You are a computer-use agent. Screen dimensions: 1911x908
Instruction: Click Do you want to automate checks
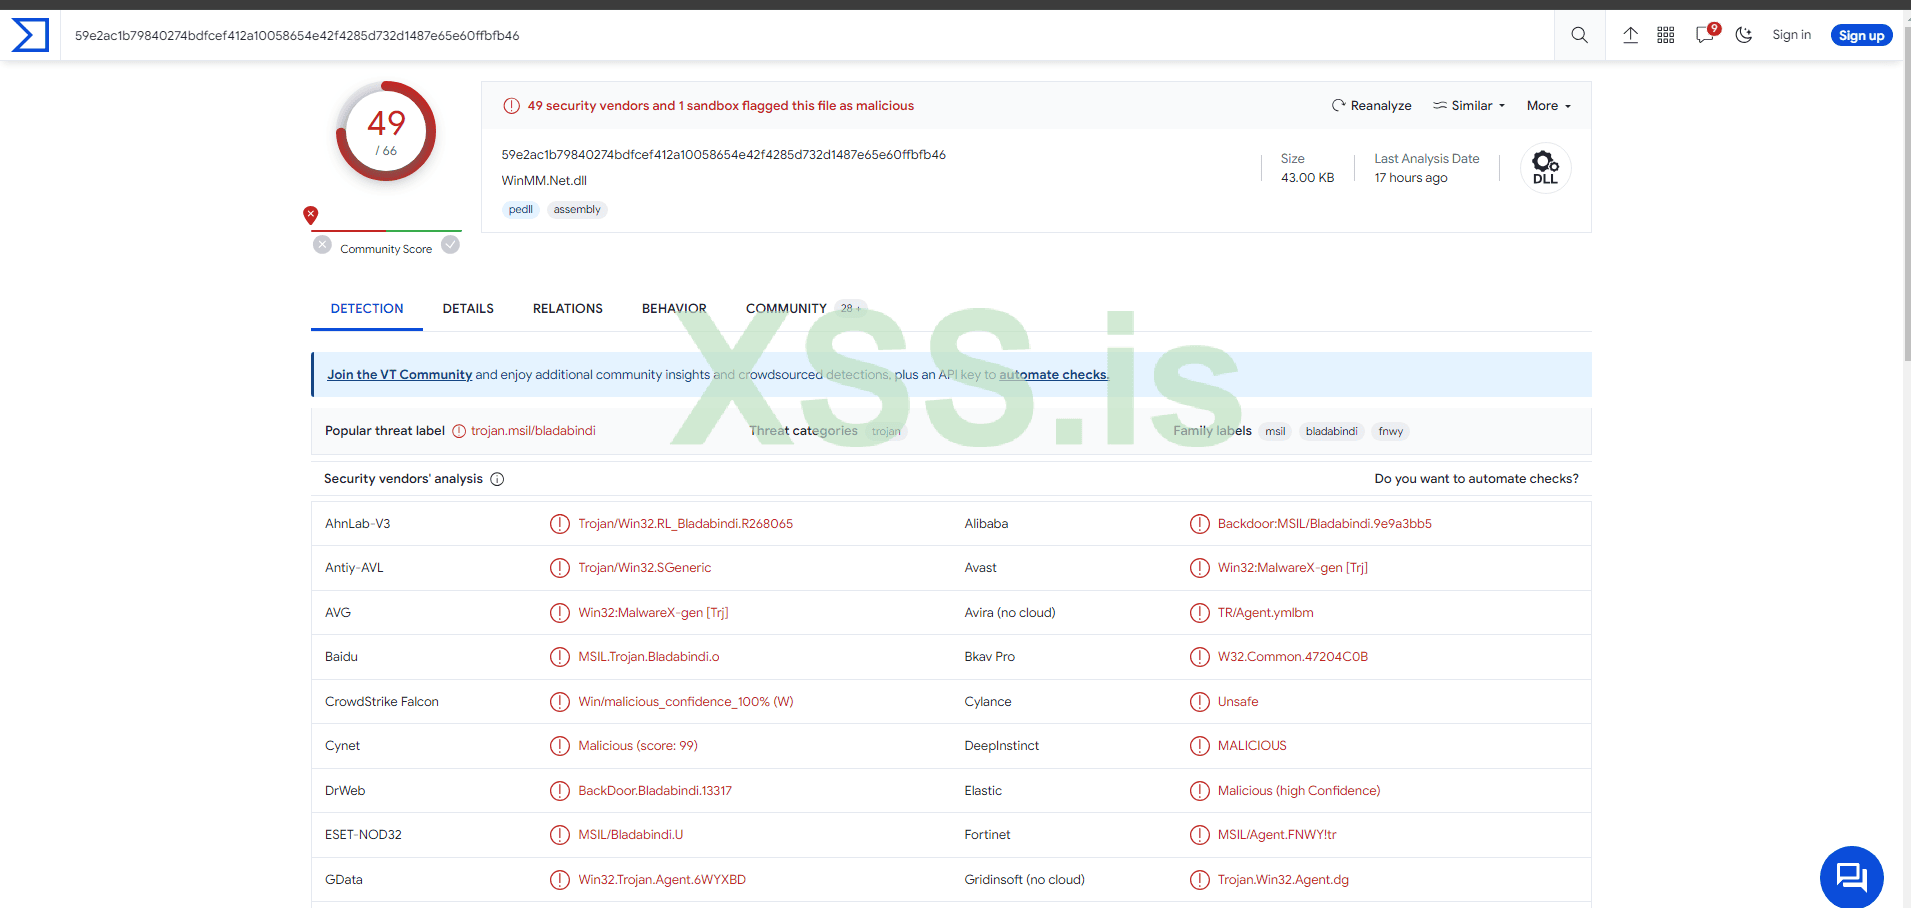1476,479
